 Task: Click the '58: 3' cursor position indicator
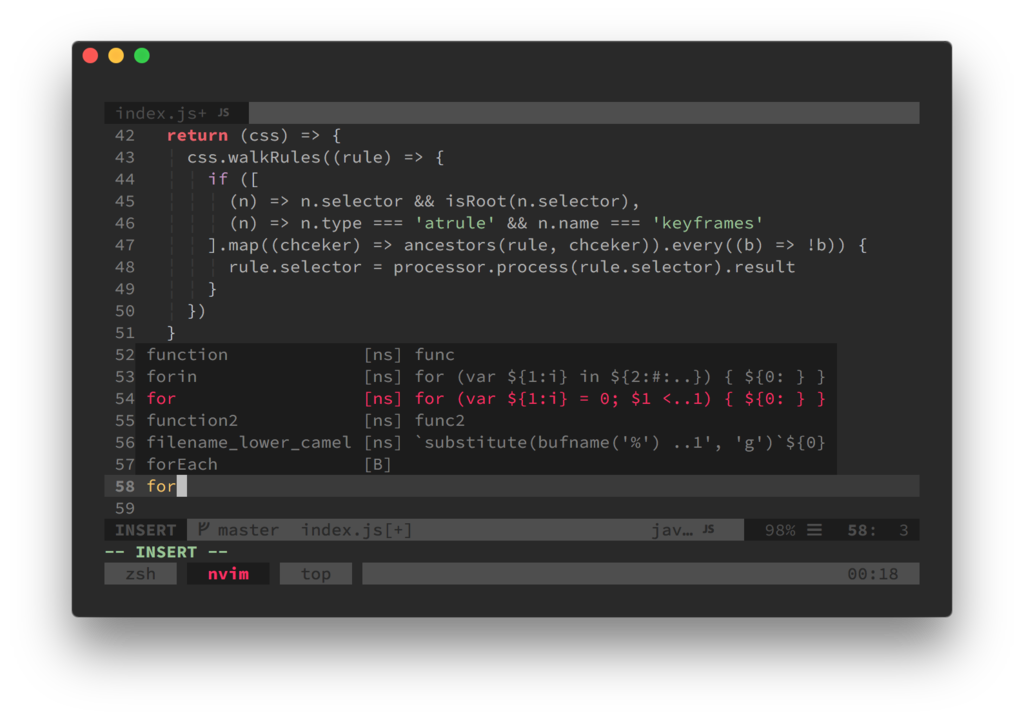878,530
